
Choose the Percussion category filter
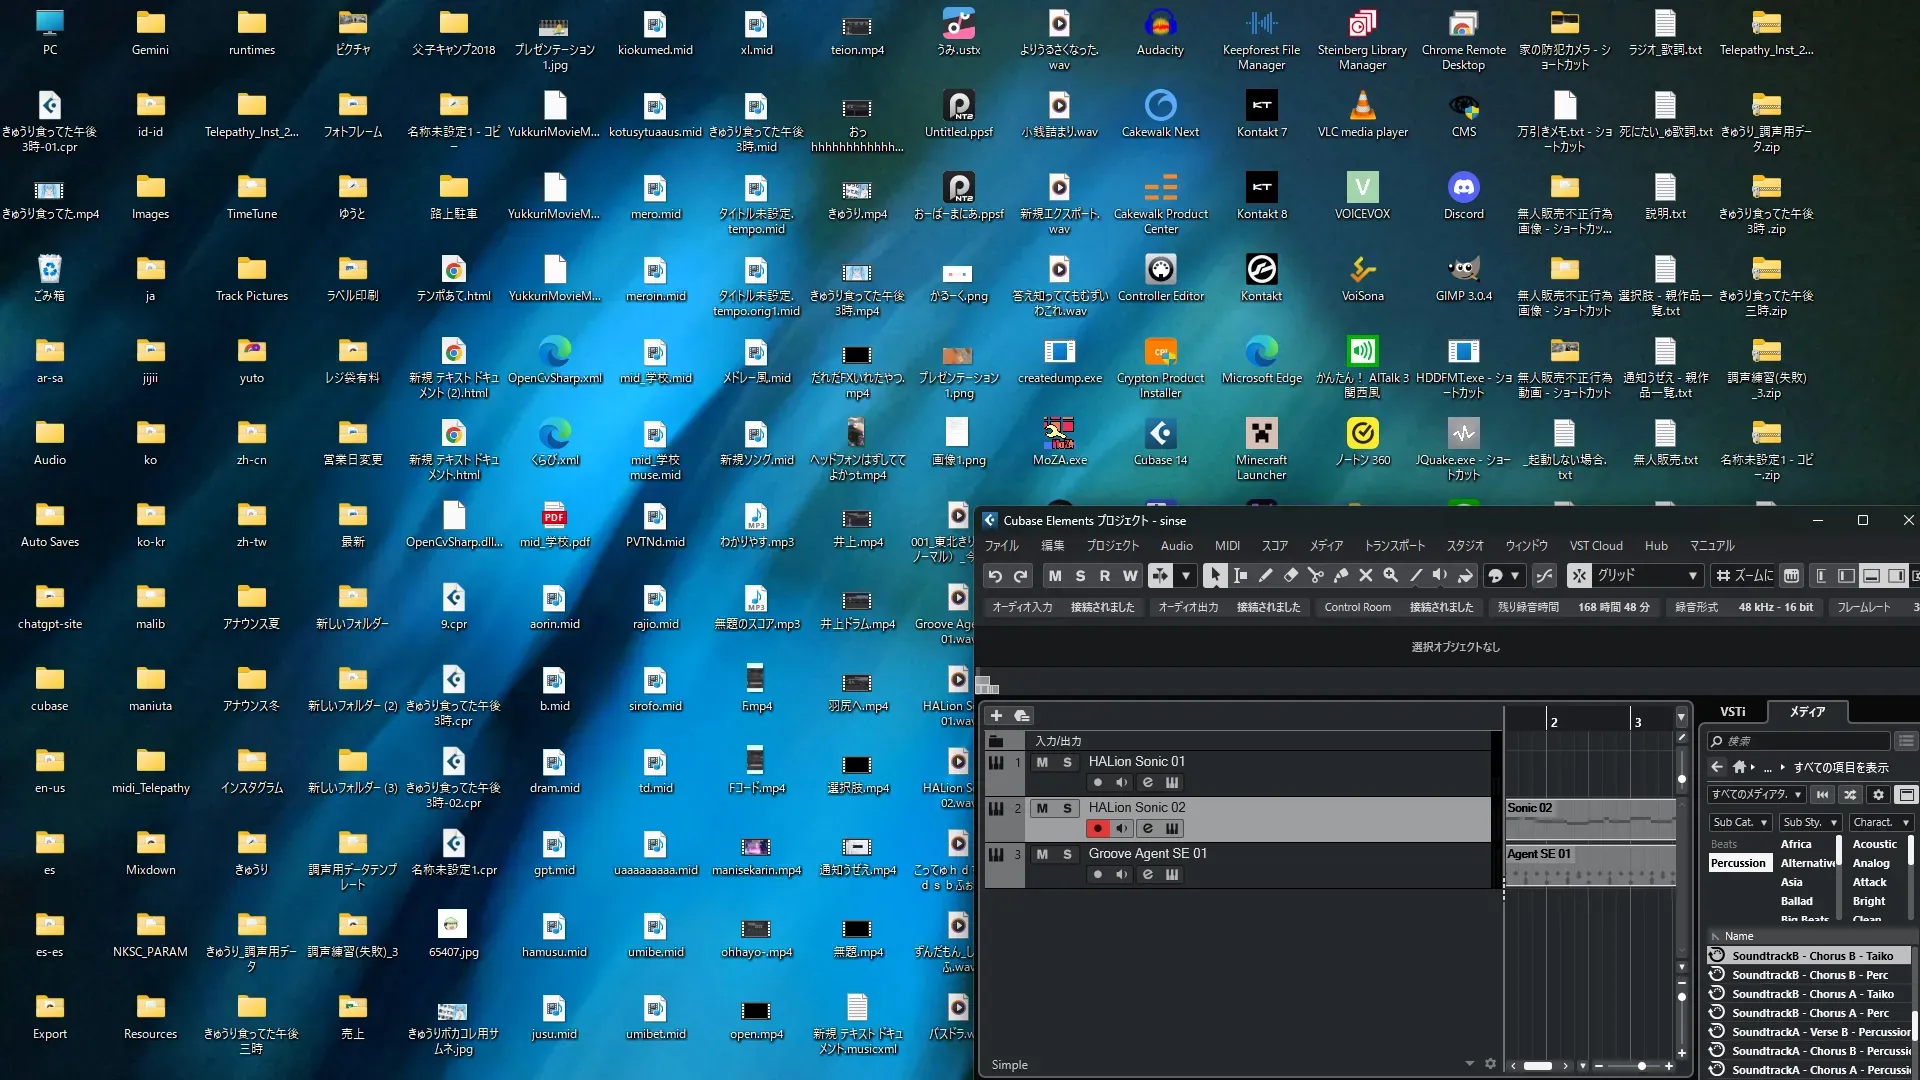(1738, 863)
